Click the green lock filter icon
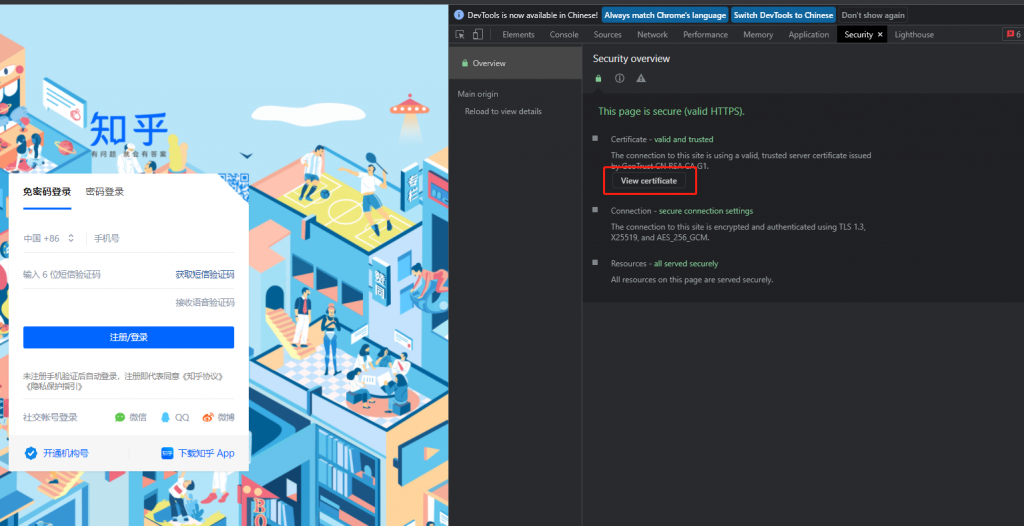Viewport: 1024px width, 526px height. pyautogui.click(x=598, y=78)
